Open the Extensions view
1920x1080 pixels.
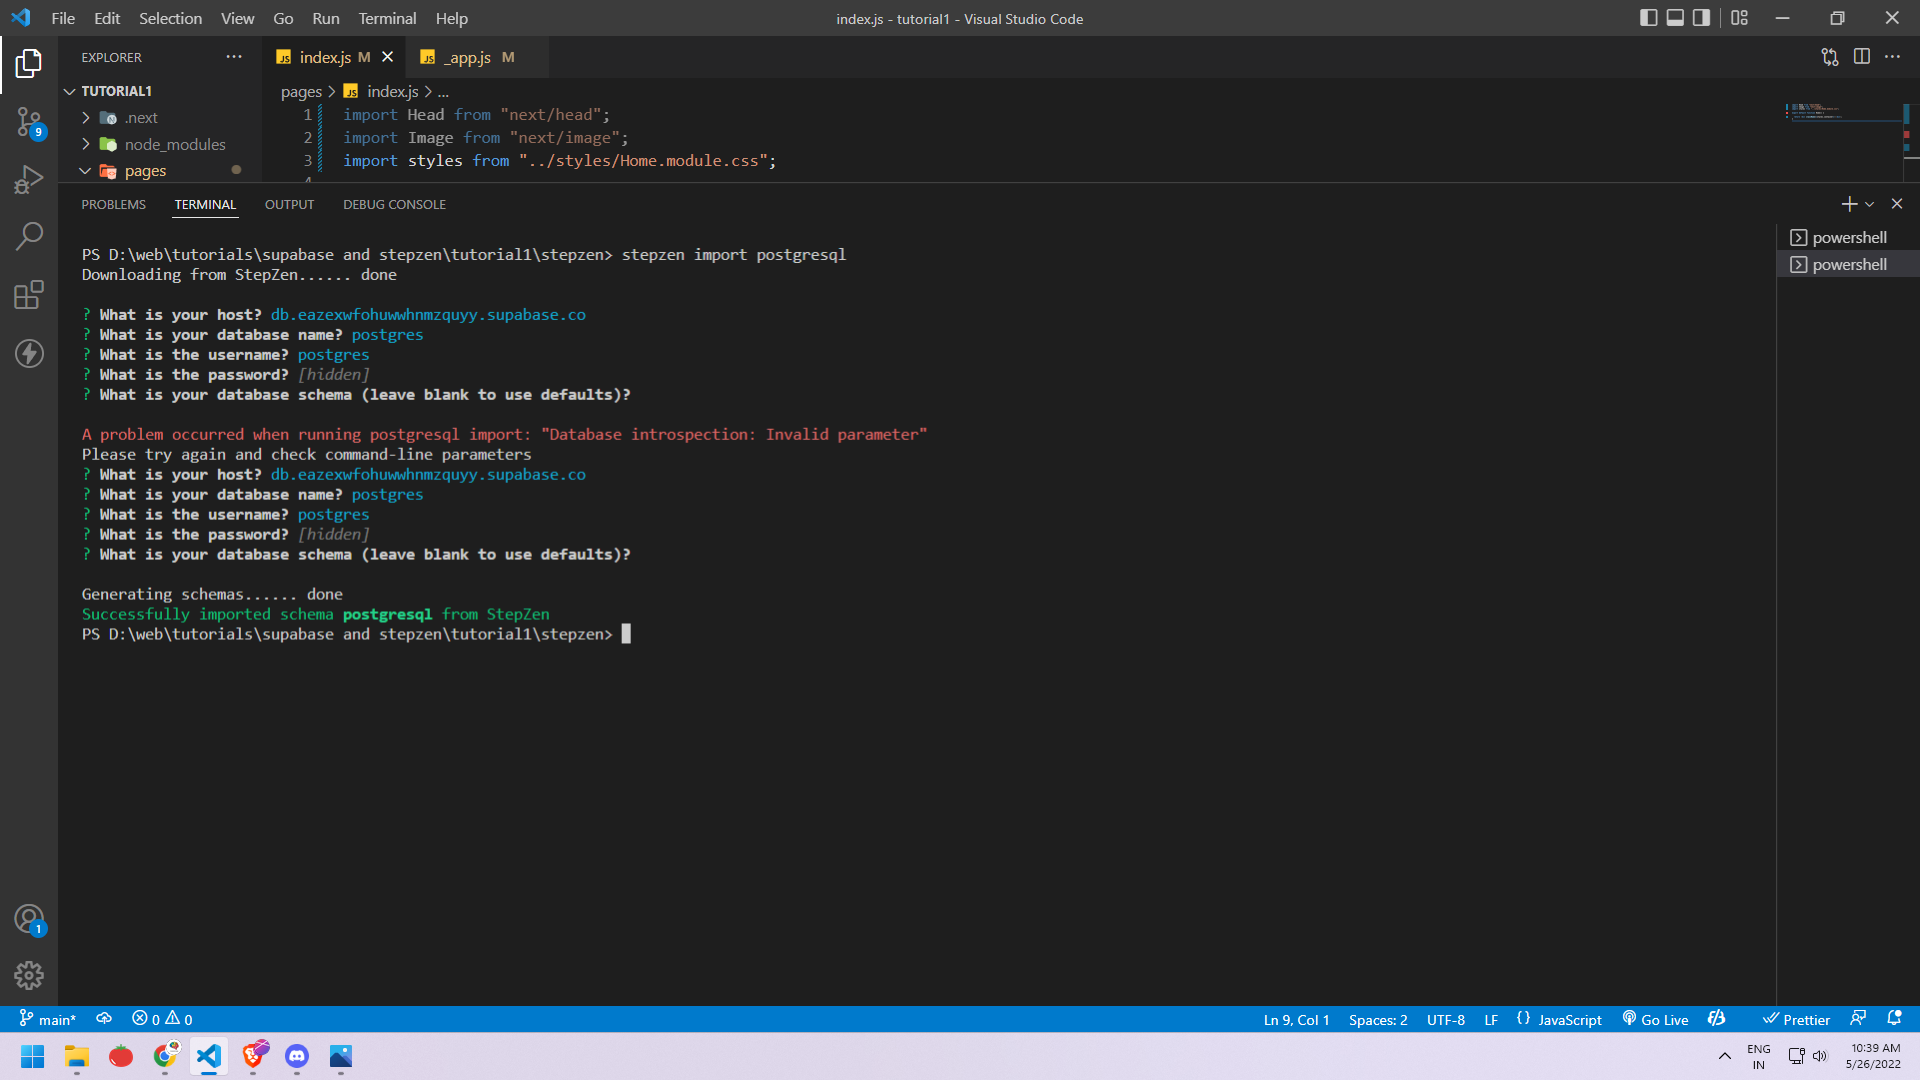point(29,295)
